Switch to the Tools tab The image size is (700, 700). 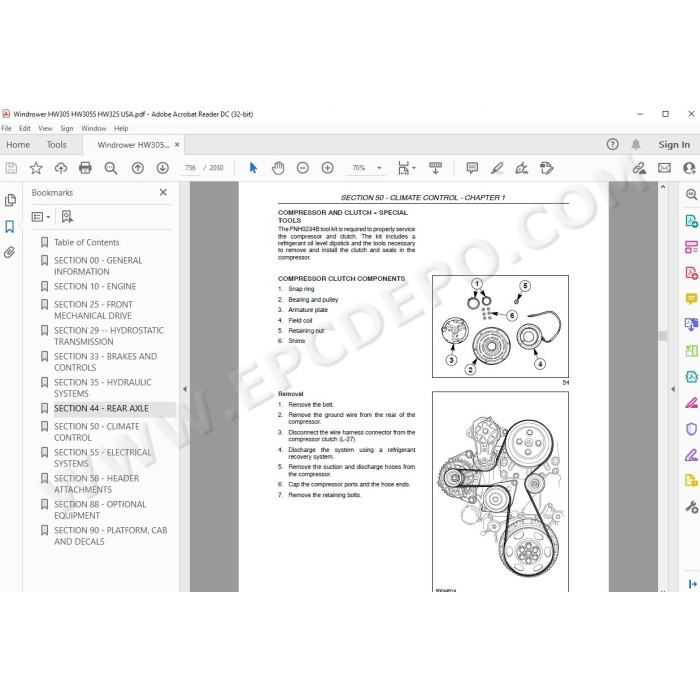(x=56, y=145)
